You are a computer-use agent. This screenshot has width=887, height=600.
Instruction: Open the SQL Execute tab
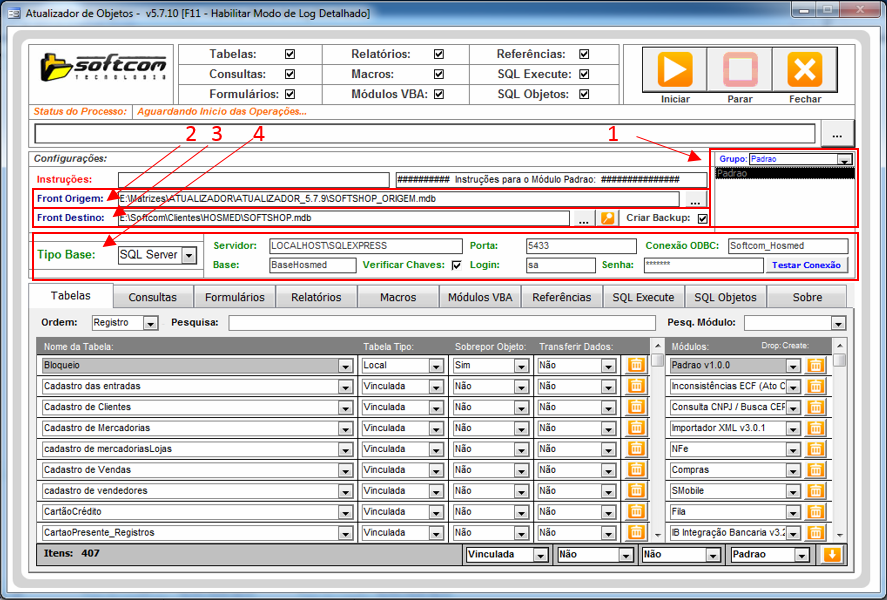[643, 297]
